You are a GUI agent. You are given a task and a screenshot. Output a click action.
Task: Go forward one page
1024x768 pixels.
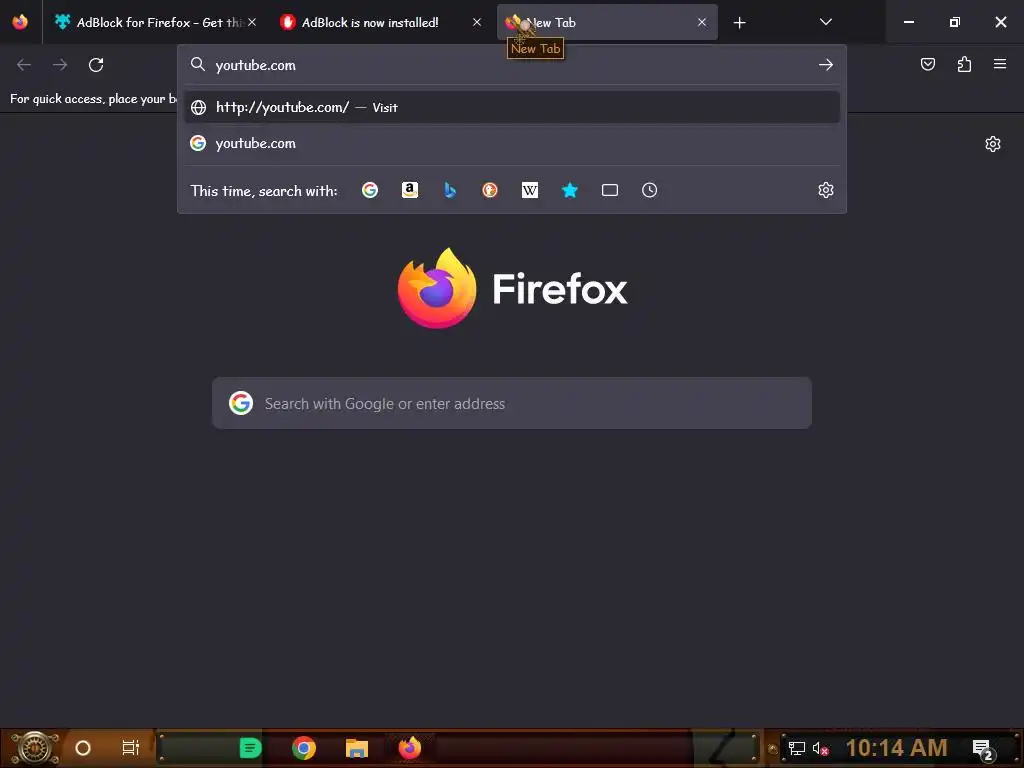click(x=60, y=65)
